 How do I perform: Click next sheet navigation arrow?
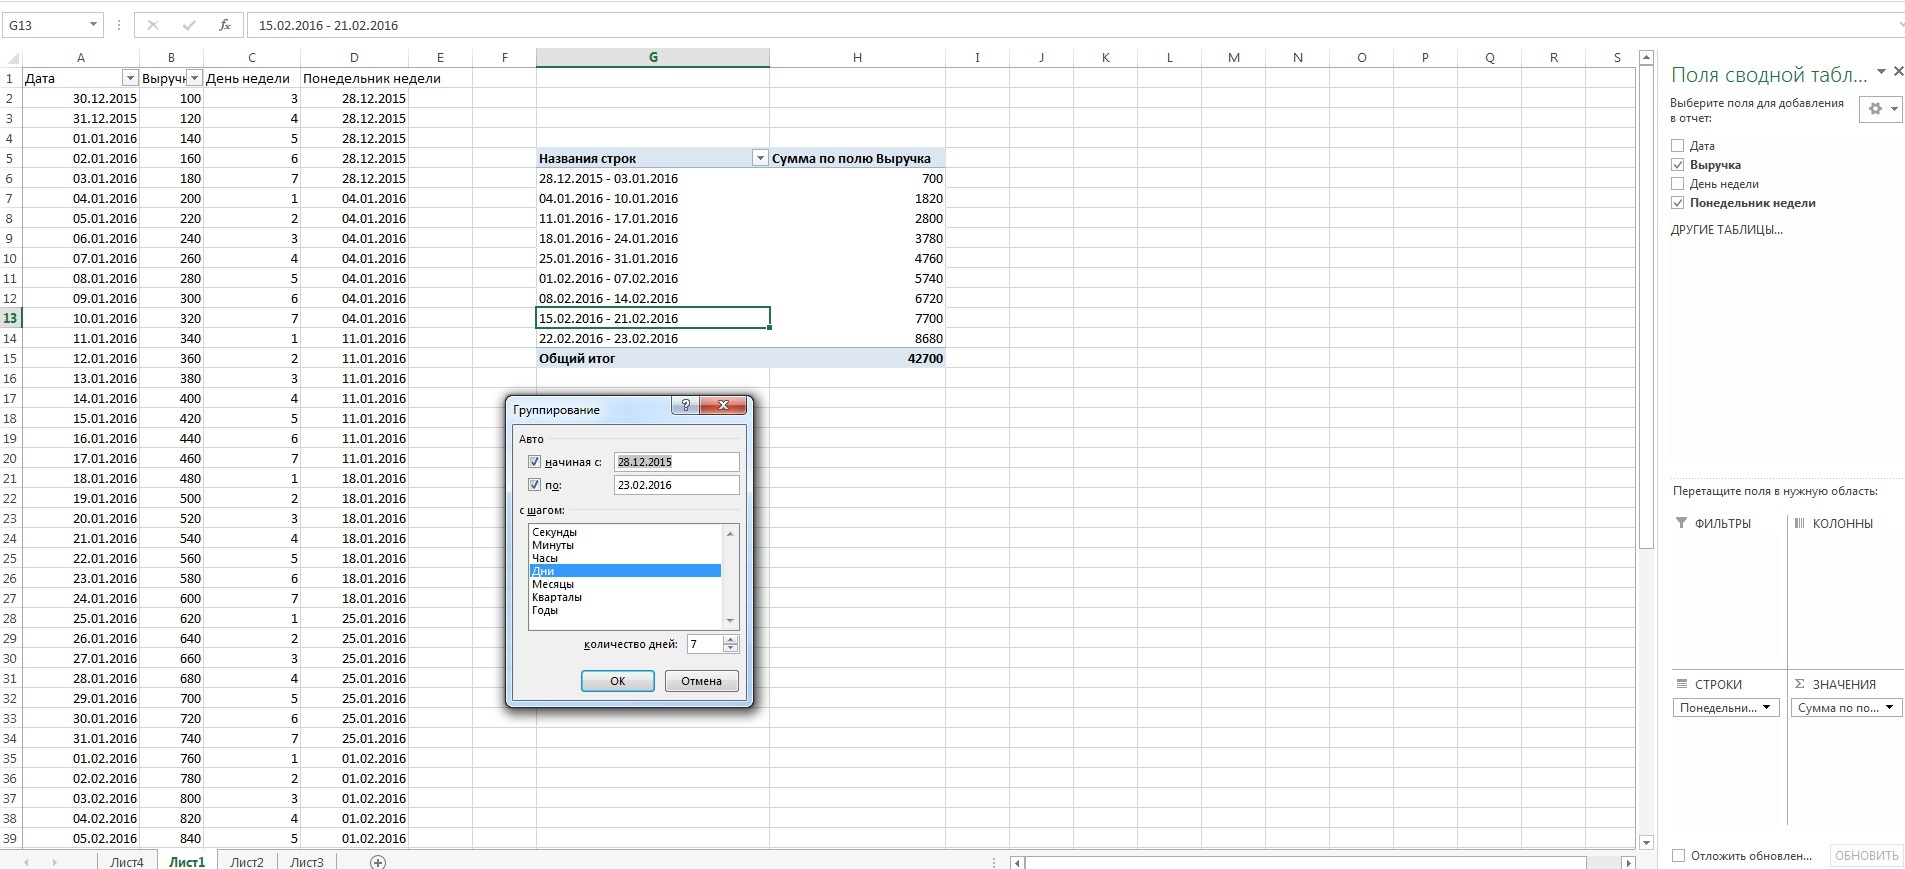click(54, 861)
